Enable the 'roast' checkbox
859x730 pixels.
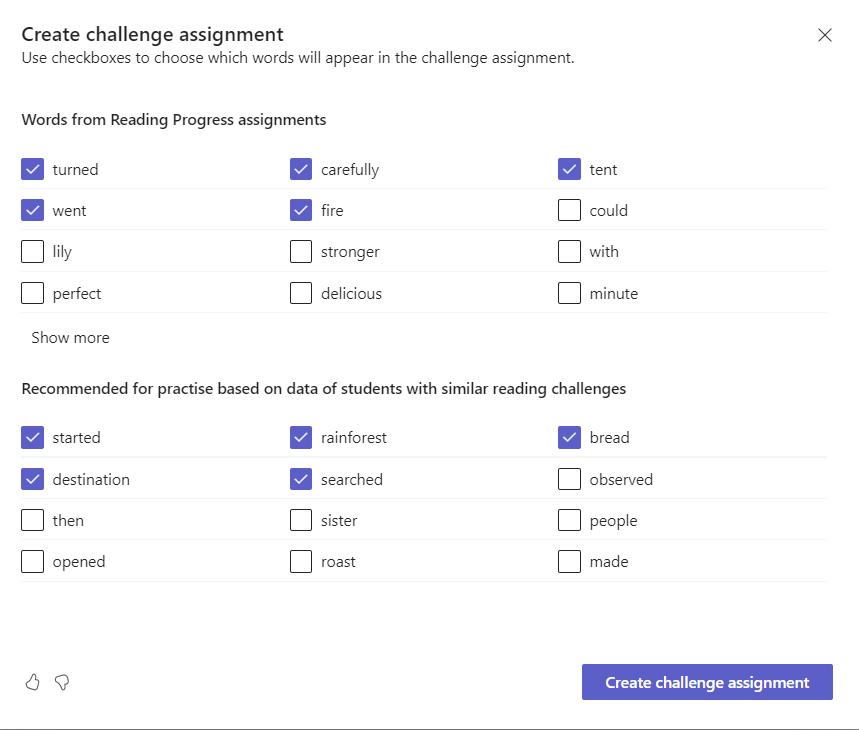[301, 561]
